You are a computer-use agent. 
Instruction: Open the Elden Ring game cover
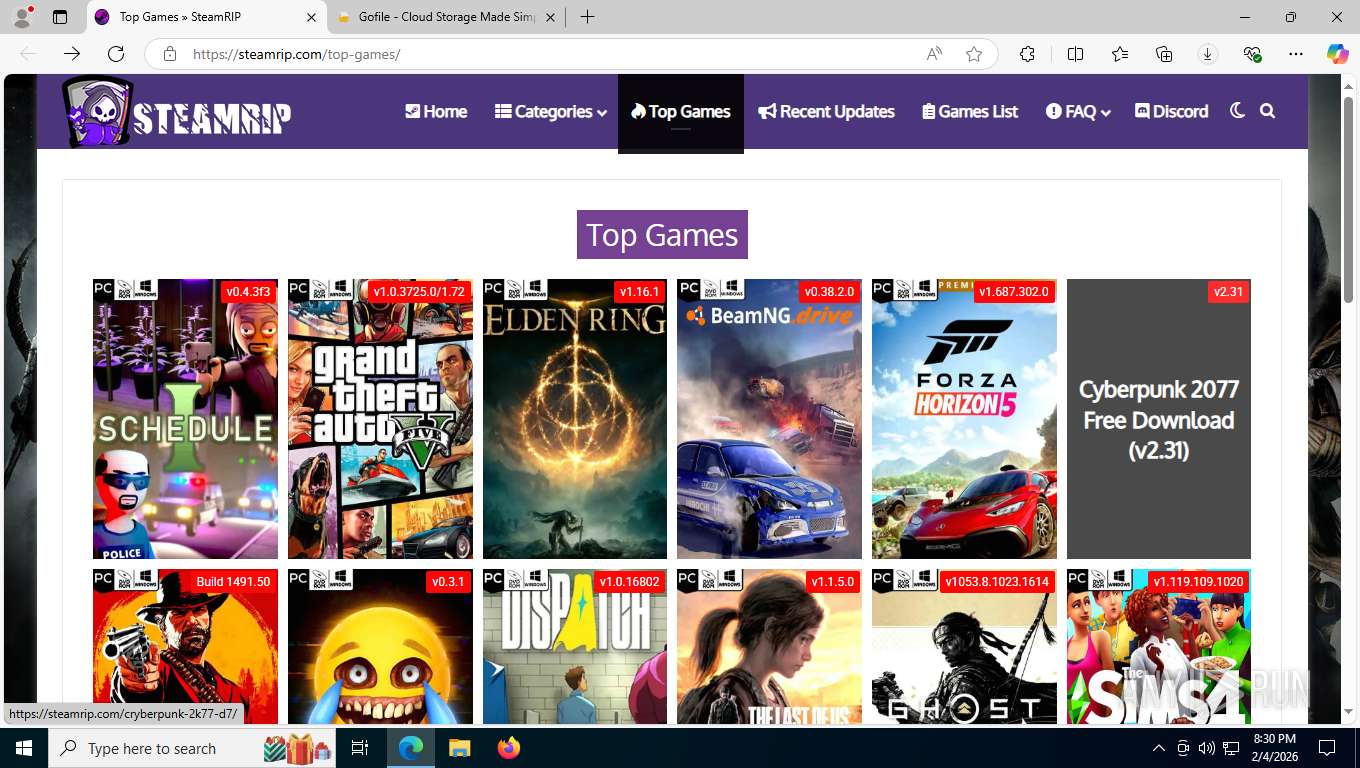575,419
